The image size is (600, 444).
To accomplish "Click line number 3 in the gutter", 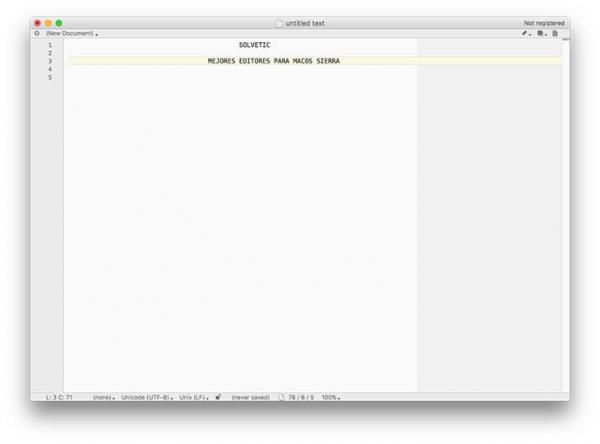I will point(50,61).
